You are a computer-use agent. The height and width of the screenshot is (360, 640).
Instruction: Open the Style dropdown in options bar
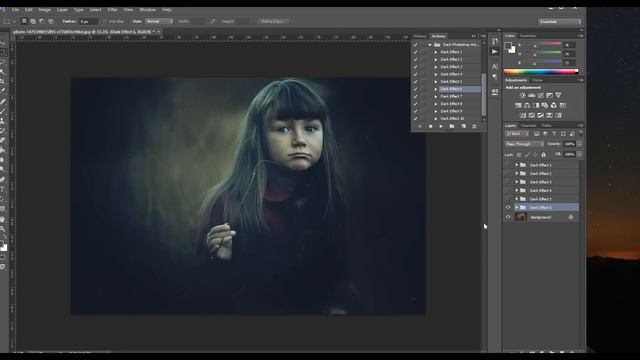click(159, 21)
